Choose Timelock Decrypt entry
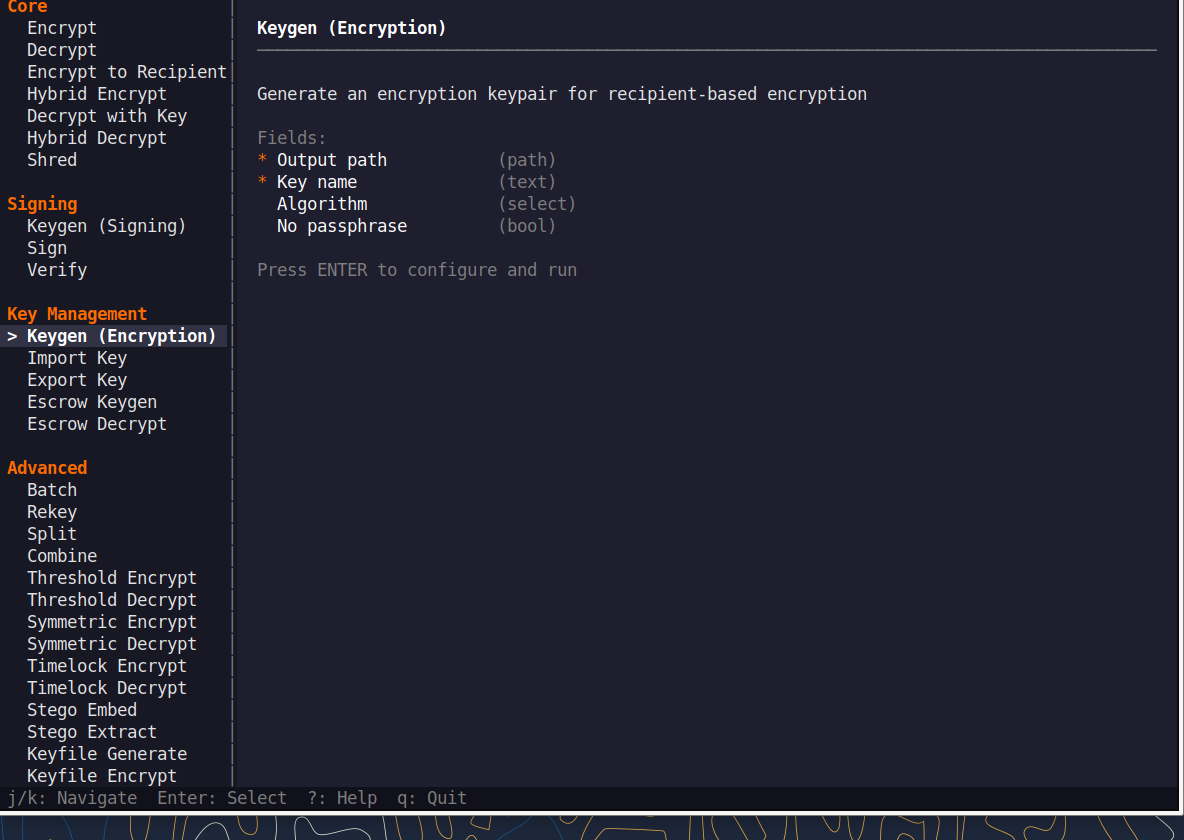Image resolution: width=1184 pixels, height=840 pixels. coord(106,687)
